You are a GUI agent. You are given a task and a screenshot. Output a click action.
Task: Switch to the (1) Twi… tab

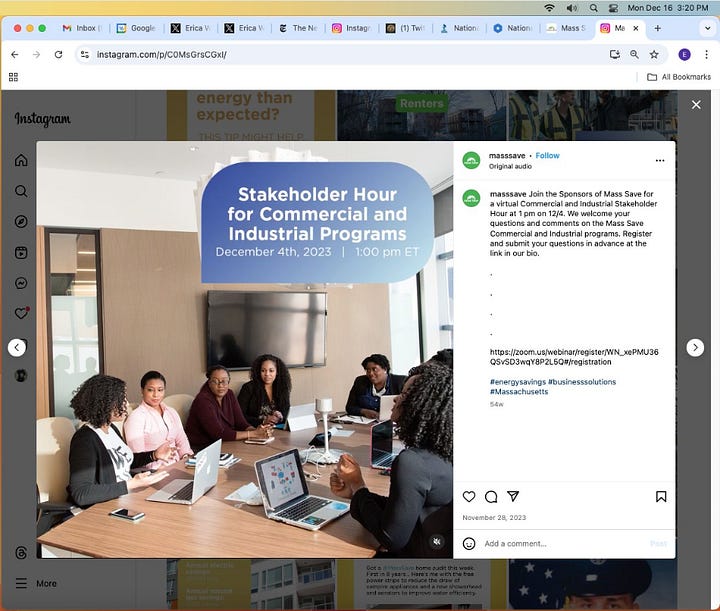coord(406,28)
